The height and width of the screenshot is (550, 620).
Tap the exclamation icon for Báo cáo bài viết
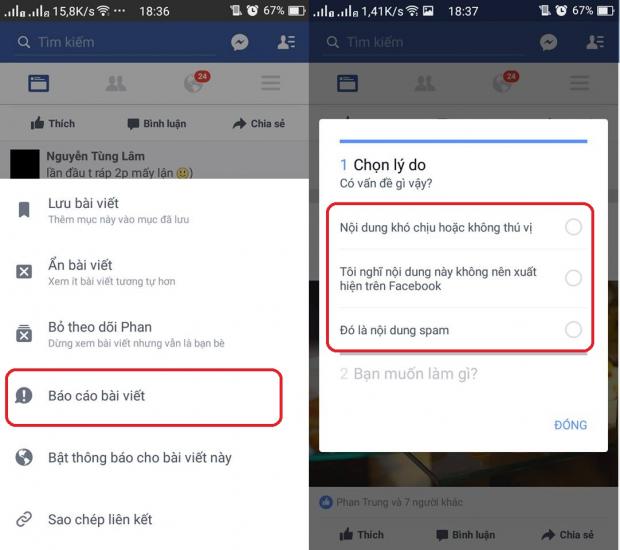coord(24,395)
